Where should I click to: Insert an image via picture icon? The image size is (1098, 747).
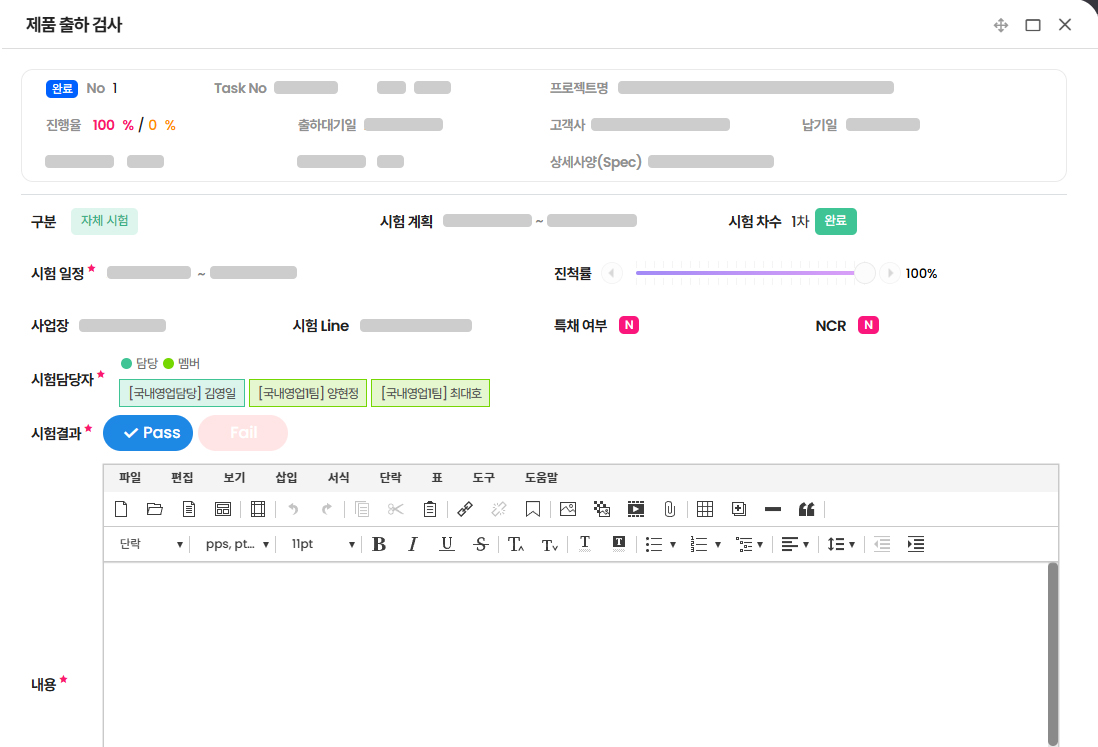click(x=568, y=509)
